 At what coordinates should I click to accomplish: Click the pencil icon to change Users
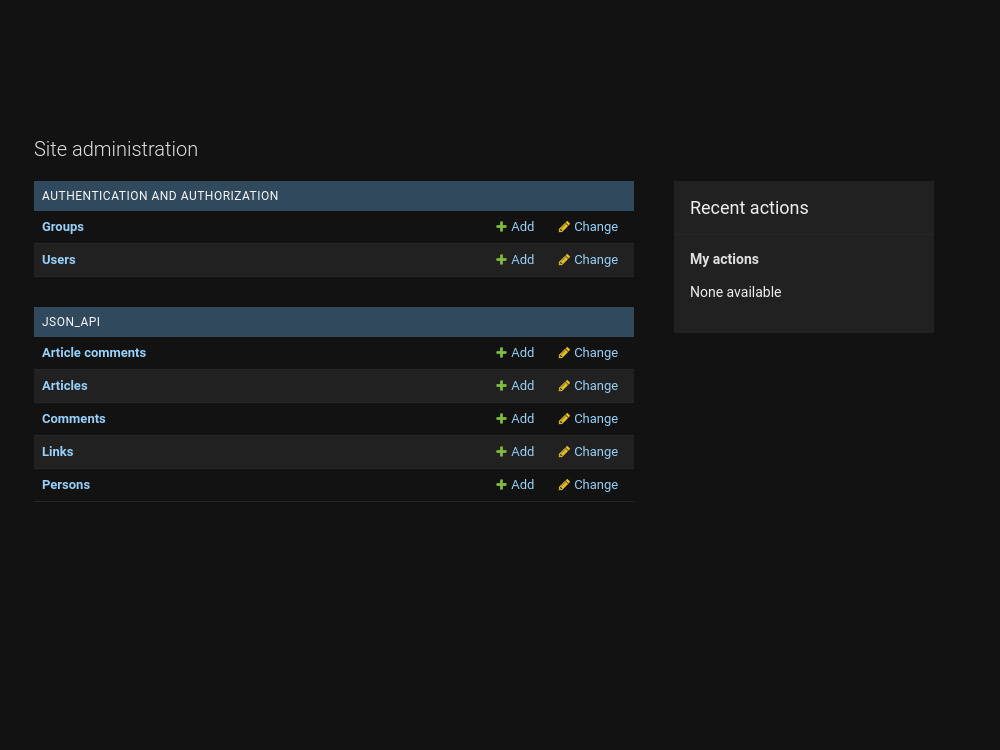click(564, 259)
